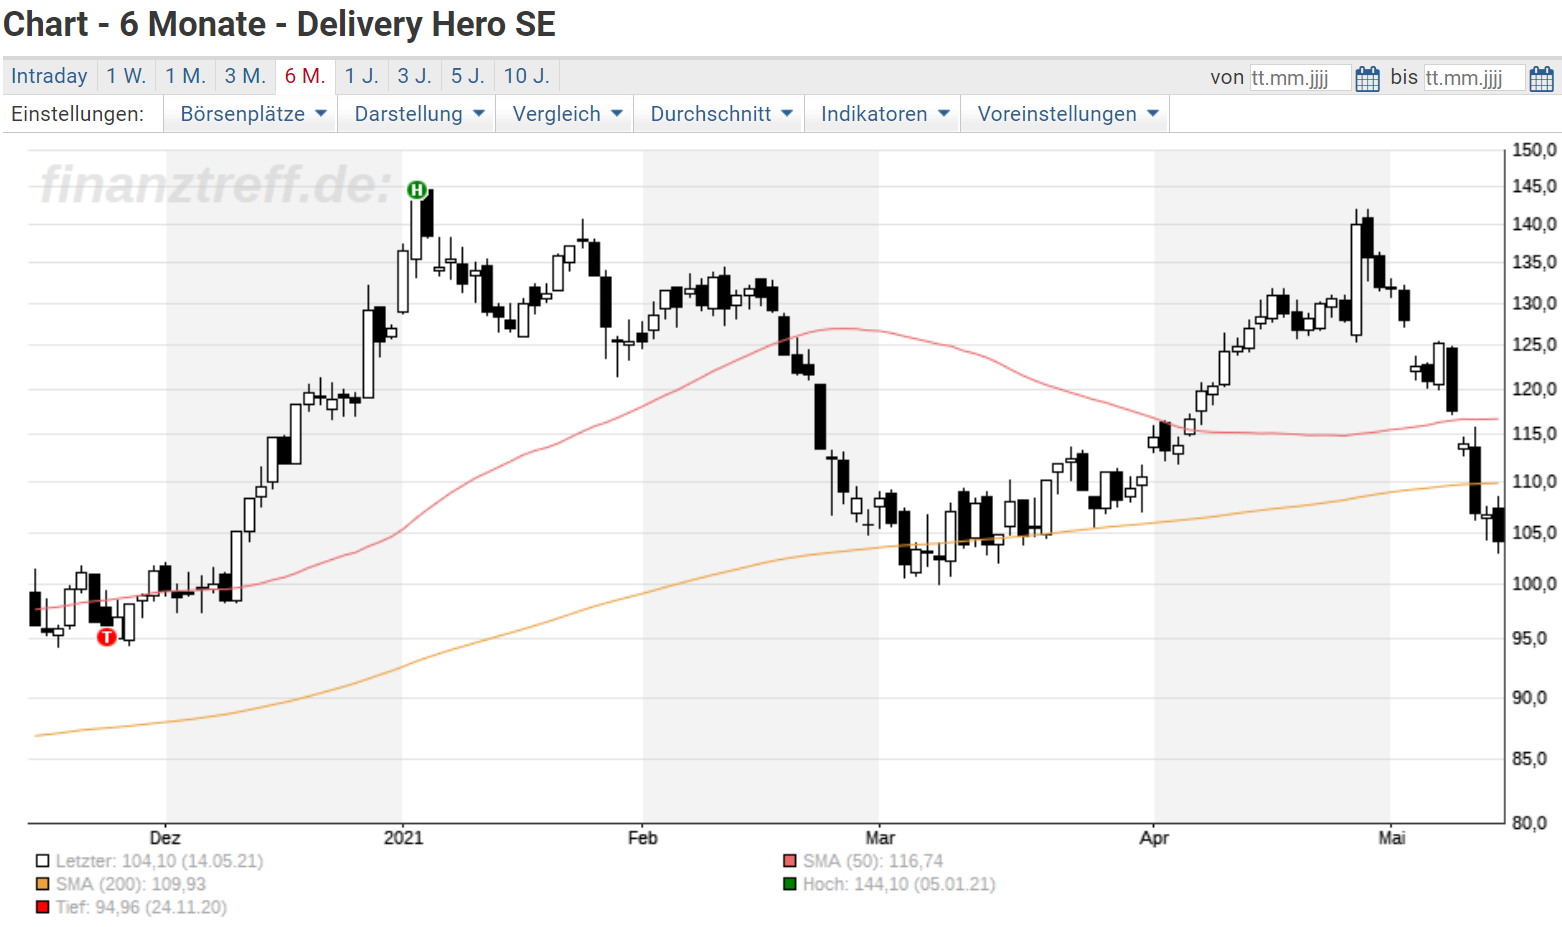Image resolution: width=1562 pixels, height=927 pixels.
Task: Expand the Durchschnitt dropdown
Action: pyautogui.click(x=720, y=114)
